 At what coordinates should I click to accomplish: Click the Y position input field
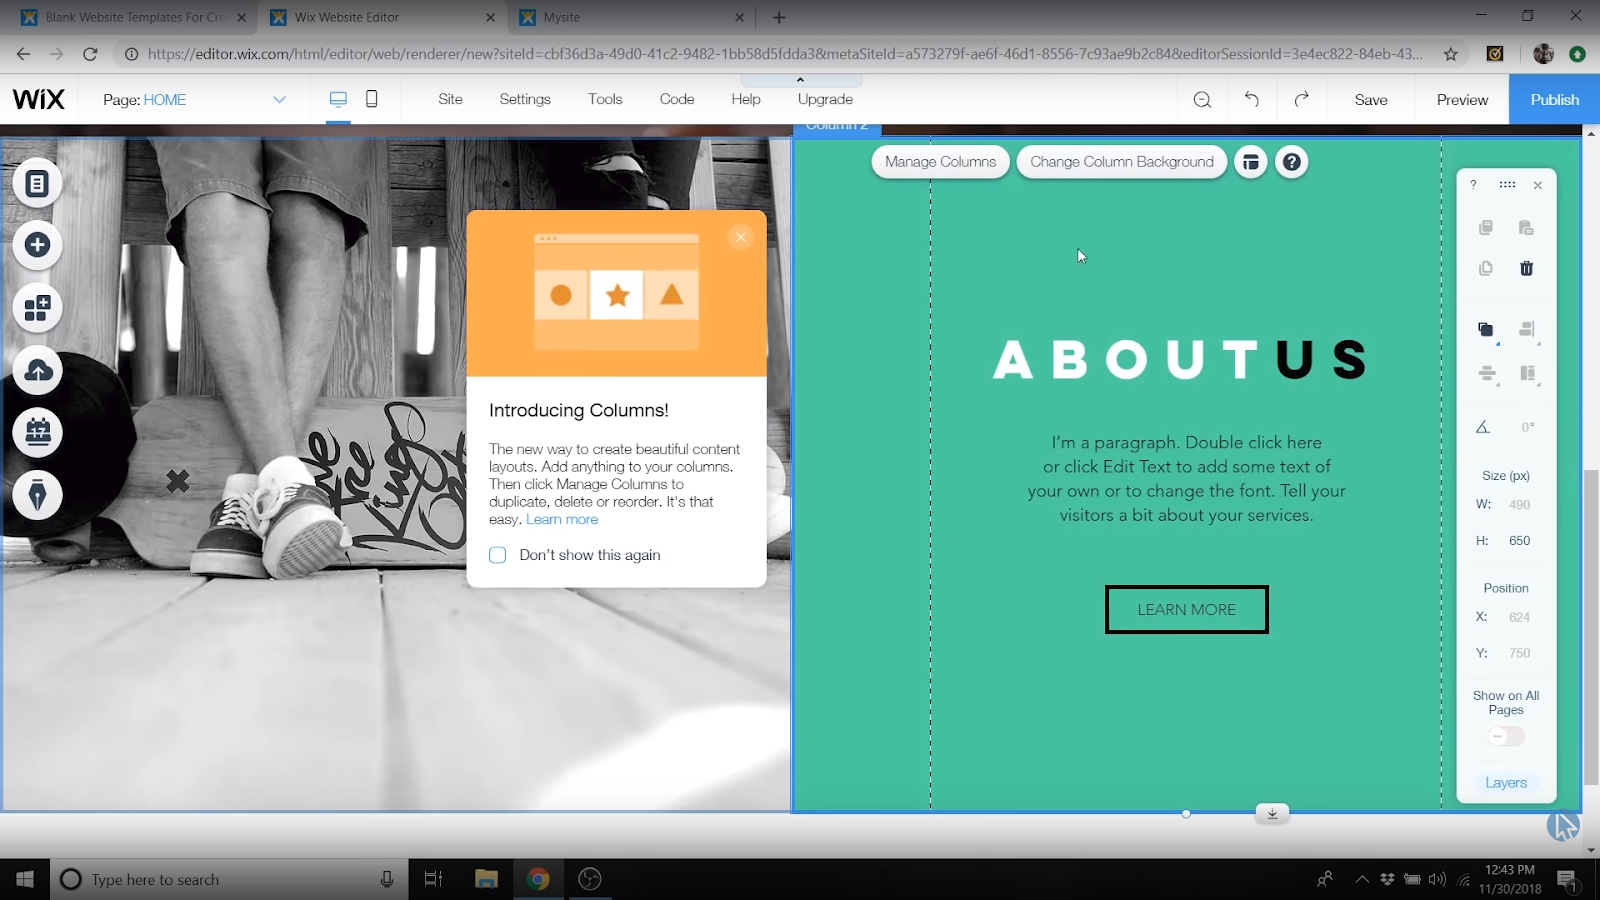1520,653
